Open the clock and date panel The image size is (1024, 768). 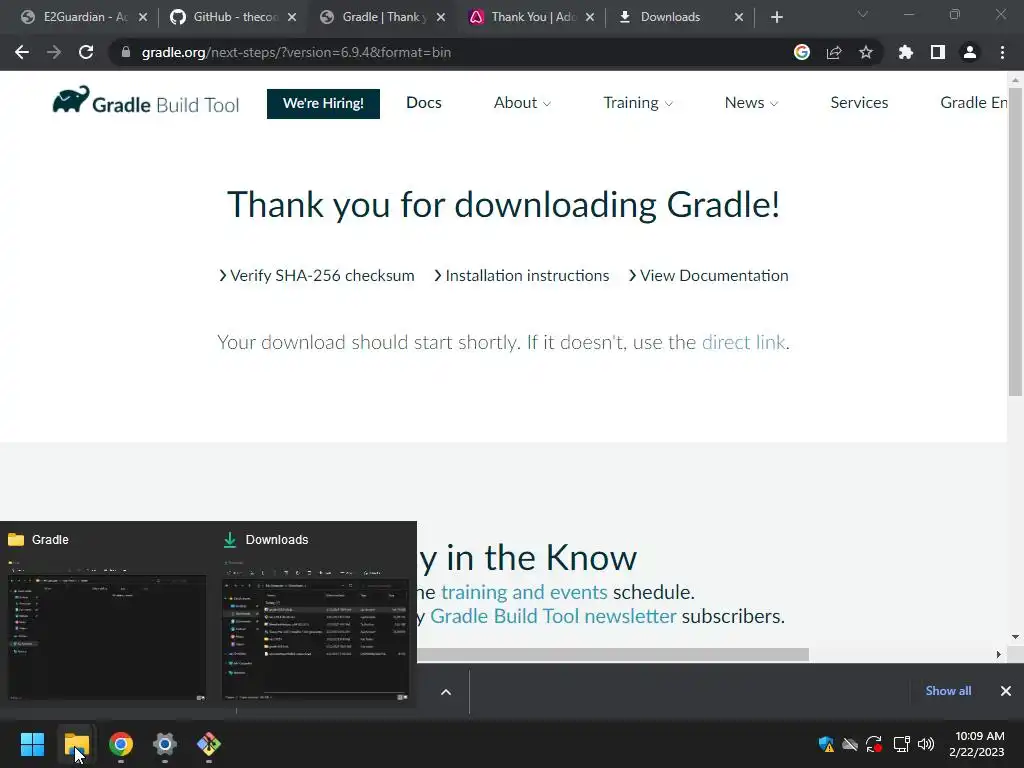tap(977, 744)
